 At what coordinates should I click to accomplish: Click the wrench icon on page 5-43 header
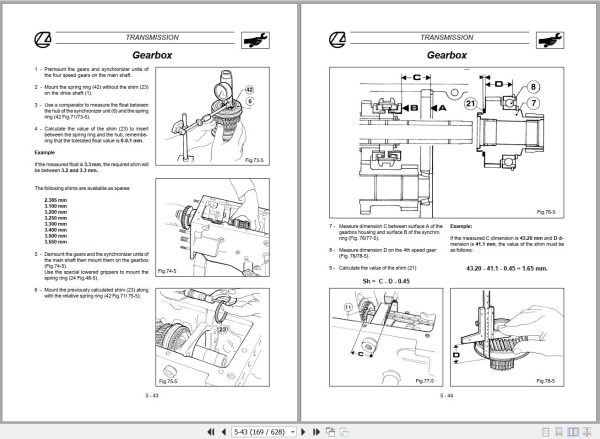[x=255, y=40]
